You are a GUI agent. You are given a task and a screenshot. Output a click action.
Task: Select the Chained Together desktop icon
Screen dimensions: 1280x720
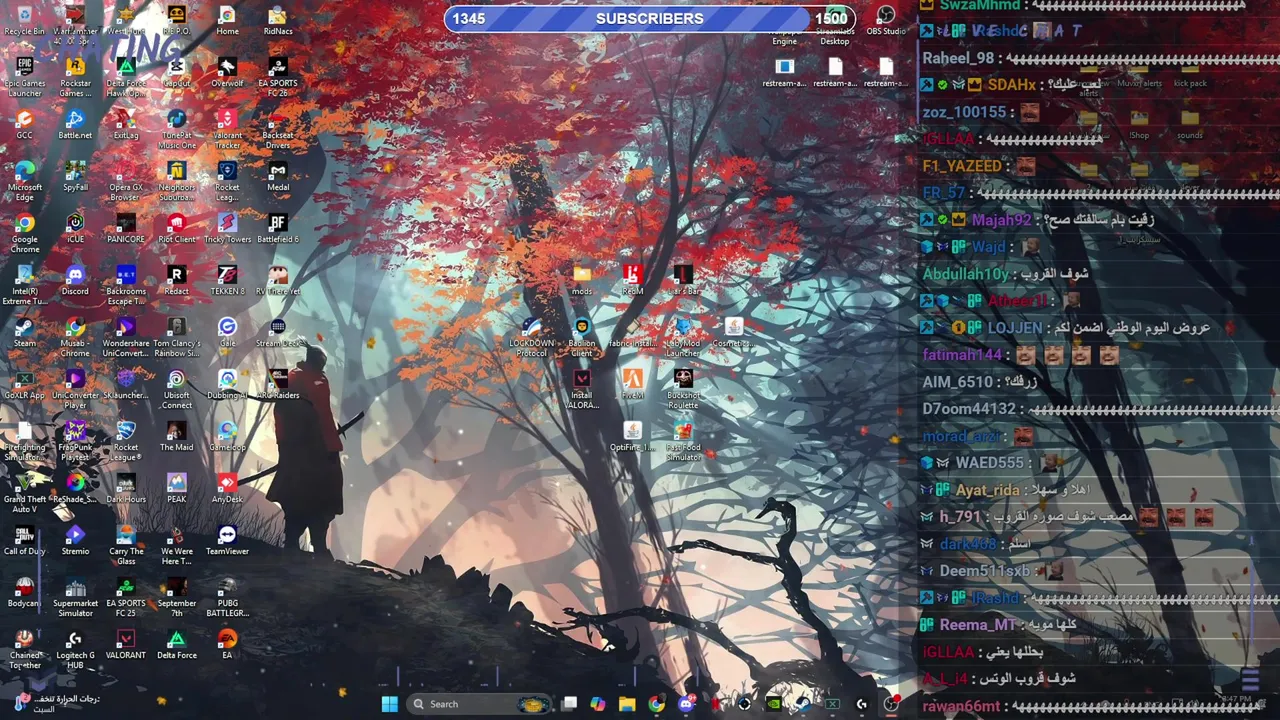[x=25, y=649]
